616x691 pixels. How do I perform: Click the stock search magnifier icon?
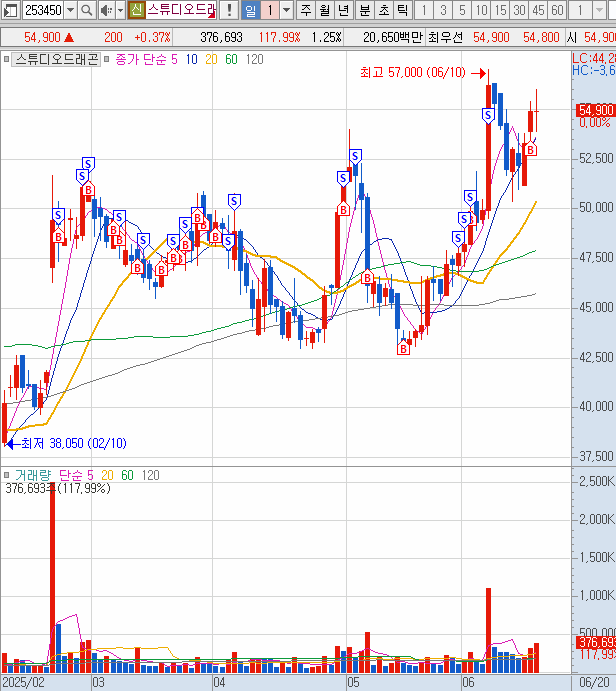(83, 11)
